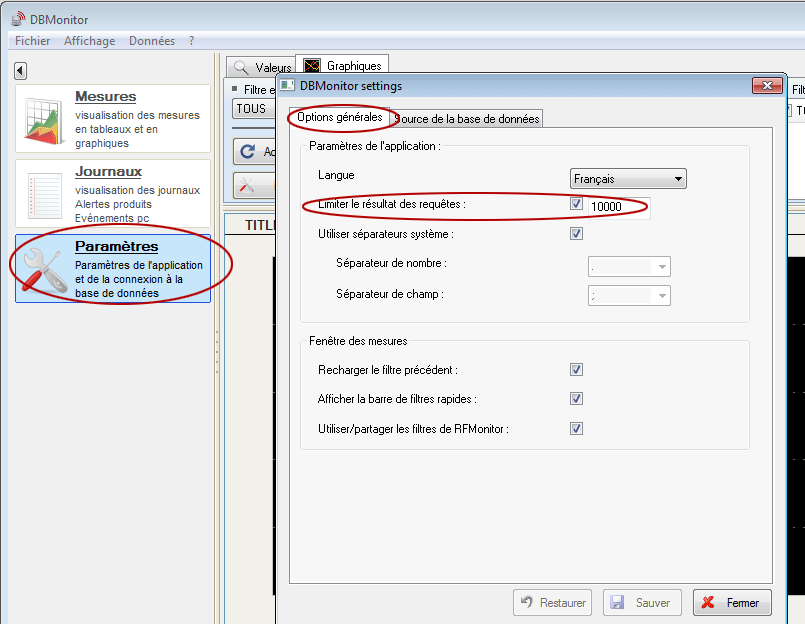Open the ? help menu
The image size is (805, 624).
coord(191,41)
